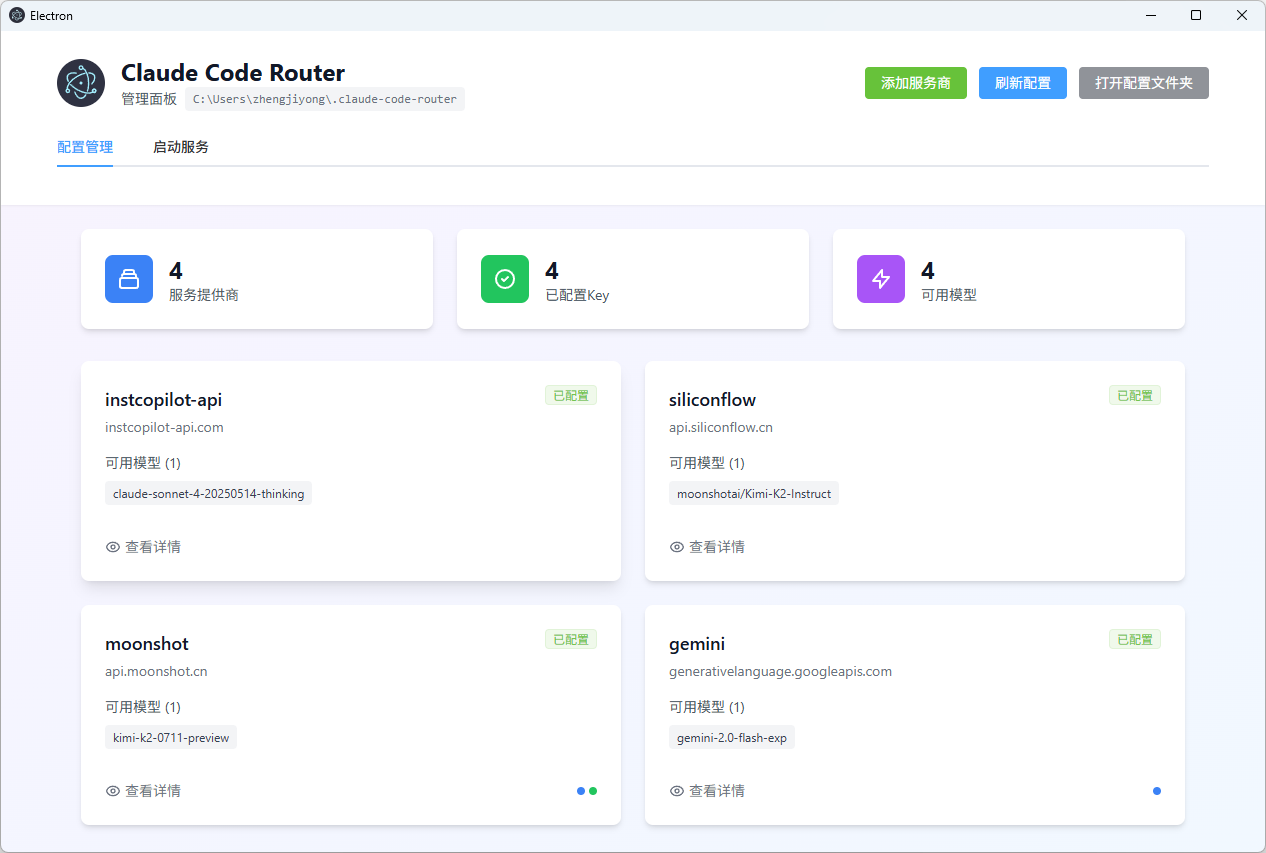1266x853 pixels.
Task: Click 已配置 badge on instcopilot-api card
Action: 571,395
